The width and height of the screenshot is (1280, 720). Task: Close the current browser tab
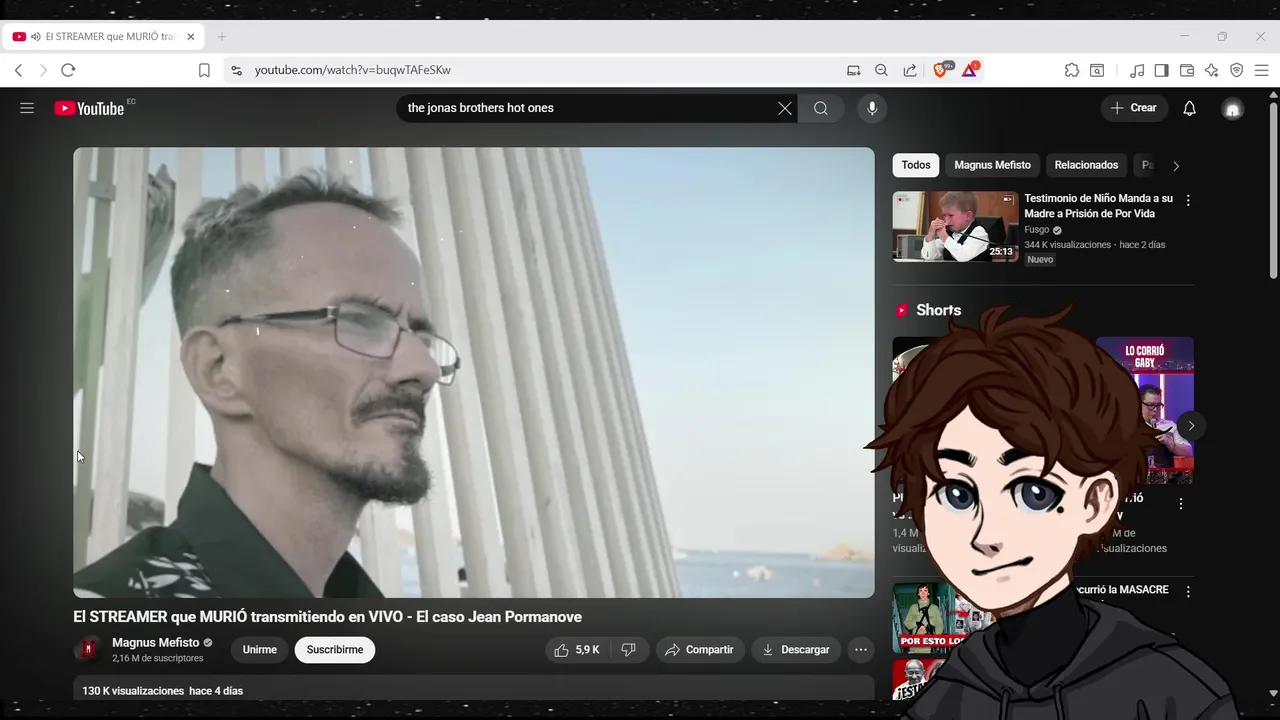[191, 37]
